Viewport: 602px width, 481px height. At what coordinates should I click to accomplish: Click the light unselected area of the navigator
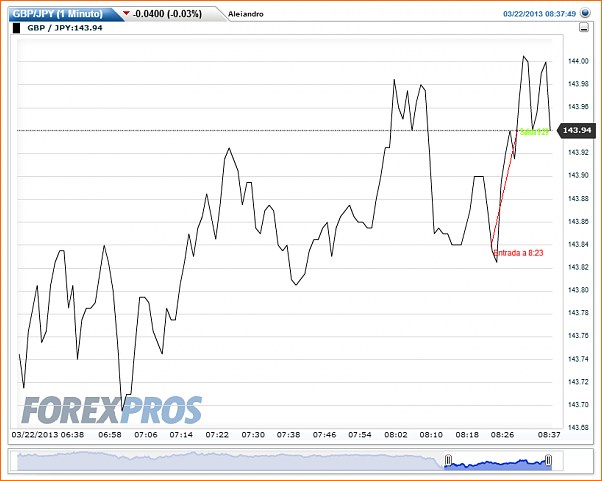point(230,461)
